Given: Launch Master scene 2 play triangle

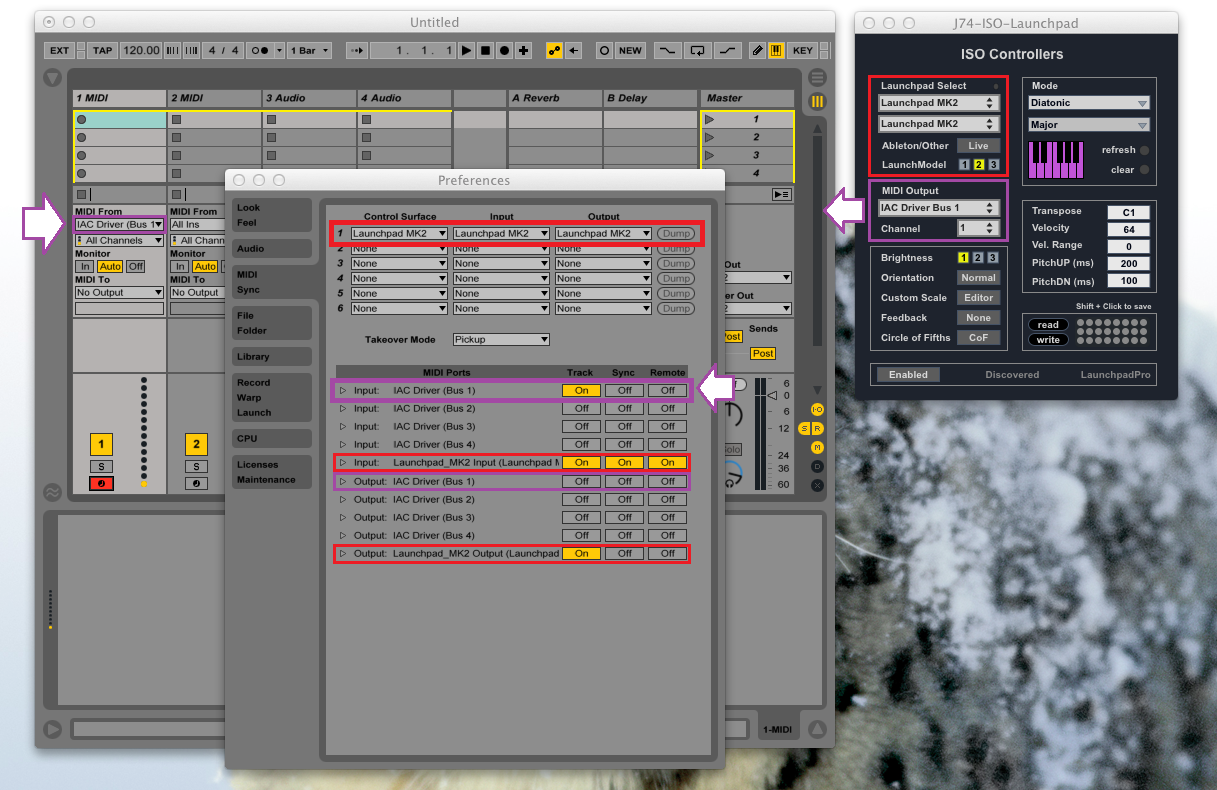Looking at the screenshot, I should (710, 137).
